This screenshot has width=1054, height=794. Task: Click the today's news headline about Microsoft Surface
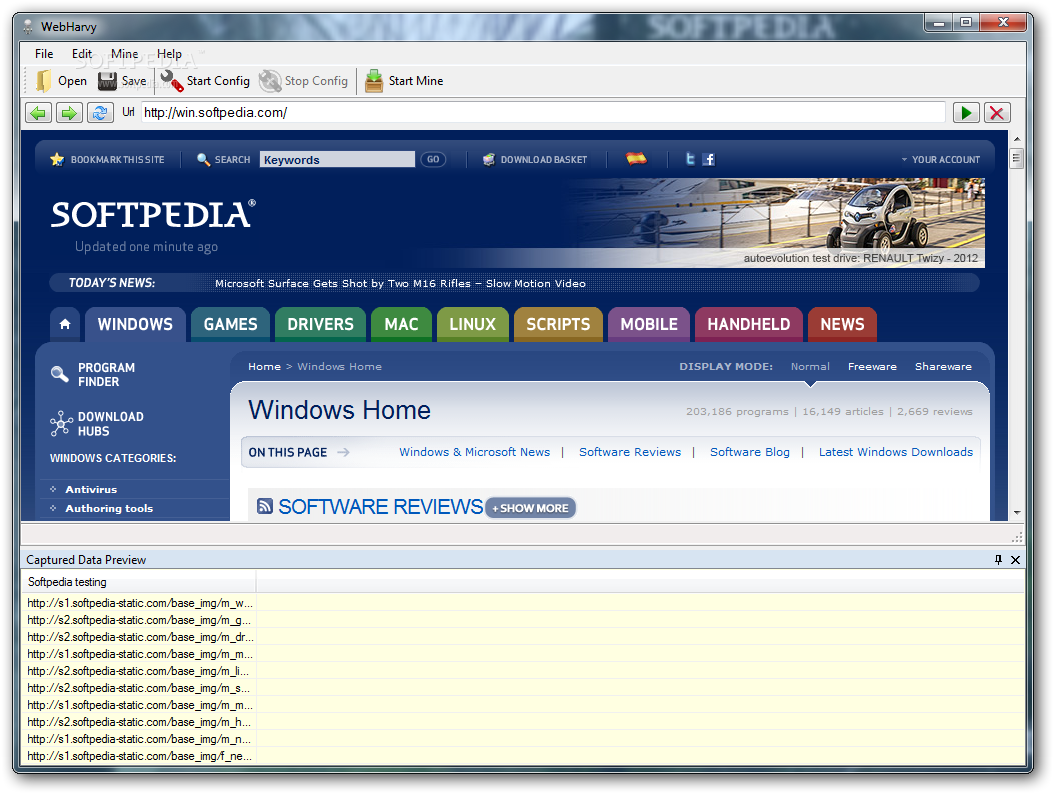(x=400, y=284)
